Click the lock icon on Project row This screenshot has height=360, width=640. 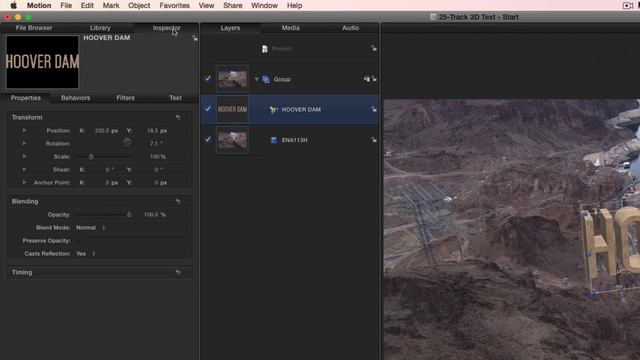click(374, 49)
